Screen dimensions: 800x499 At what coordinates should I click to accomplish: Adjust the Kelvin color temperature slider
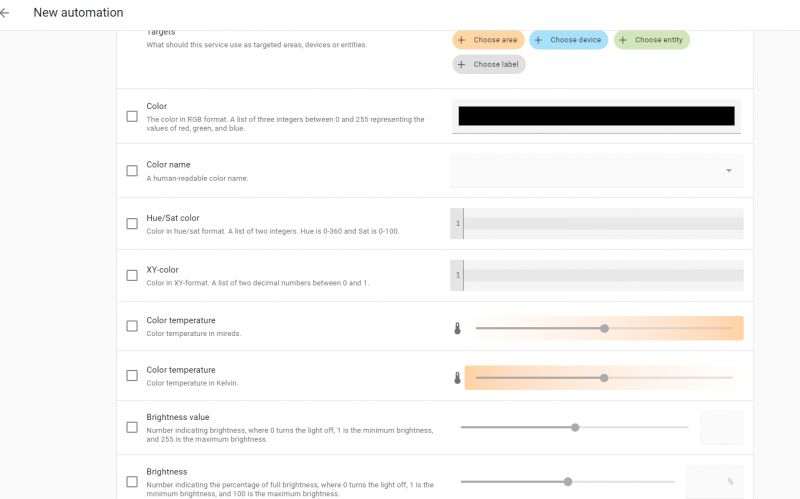point(604,378)
